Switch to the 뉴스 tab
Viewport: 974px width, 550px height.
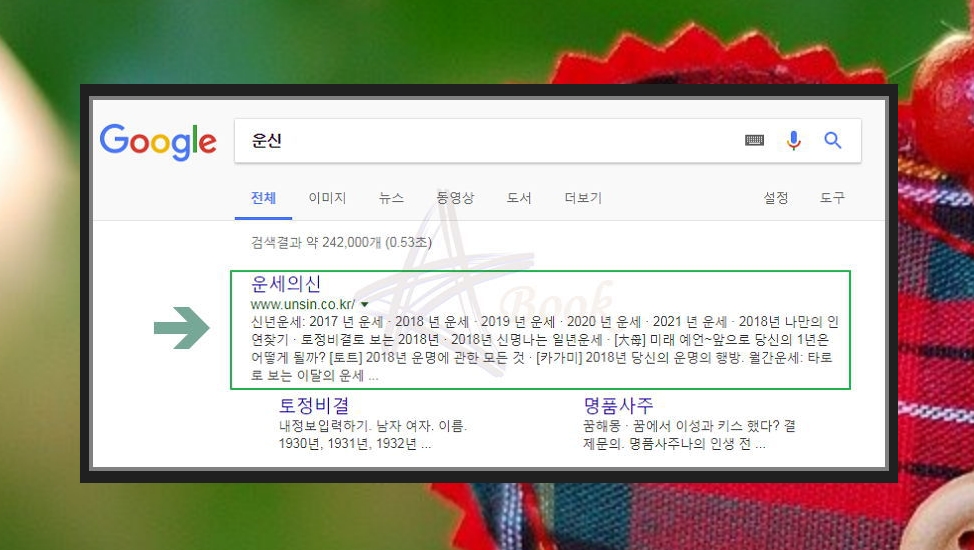click(x=391, y=198)
